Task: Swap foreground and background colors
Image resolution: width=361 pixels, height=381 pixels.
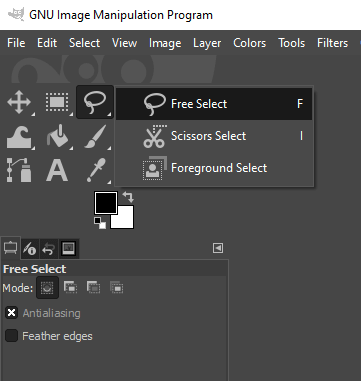Action: click(x=128, y=197)
